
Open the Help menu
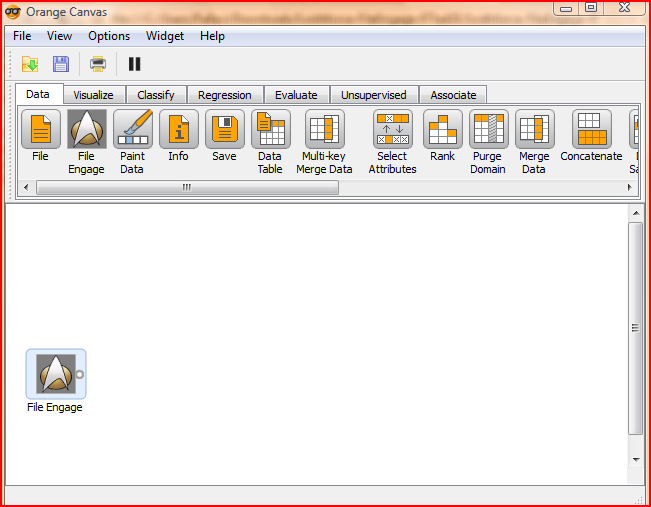click(x=212, y=36)
